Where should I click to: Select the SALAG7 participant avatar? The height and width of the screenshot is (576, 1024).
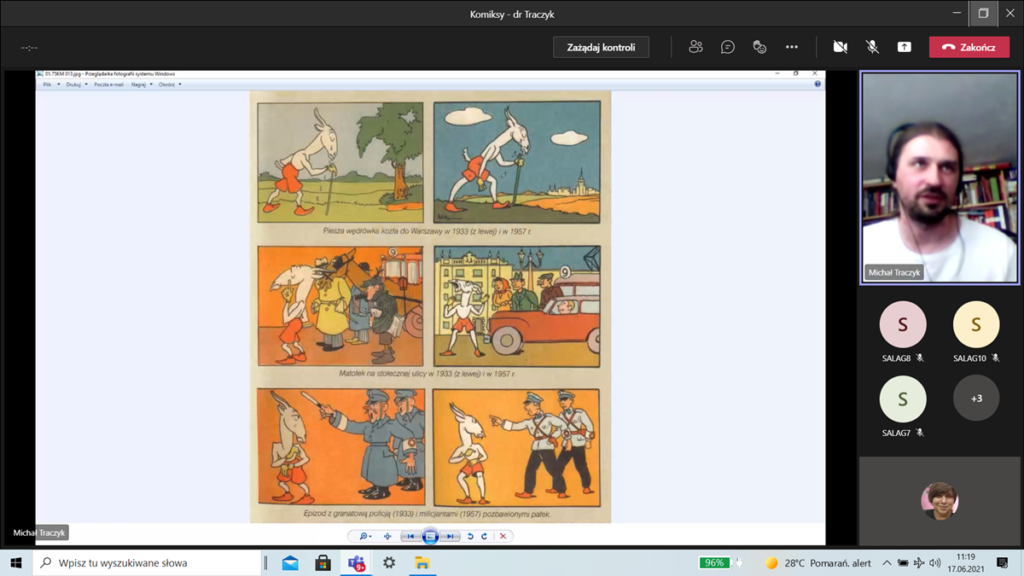pyautogui.click(x=903, y=398)
